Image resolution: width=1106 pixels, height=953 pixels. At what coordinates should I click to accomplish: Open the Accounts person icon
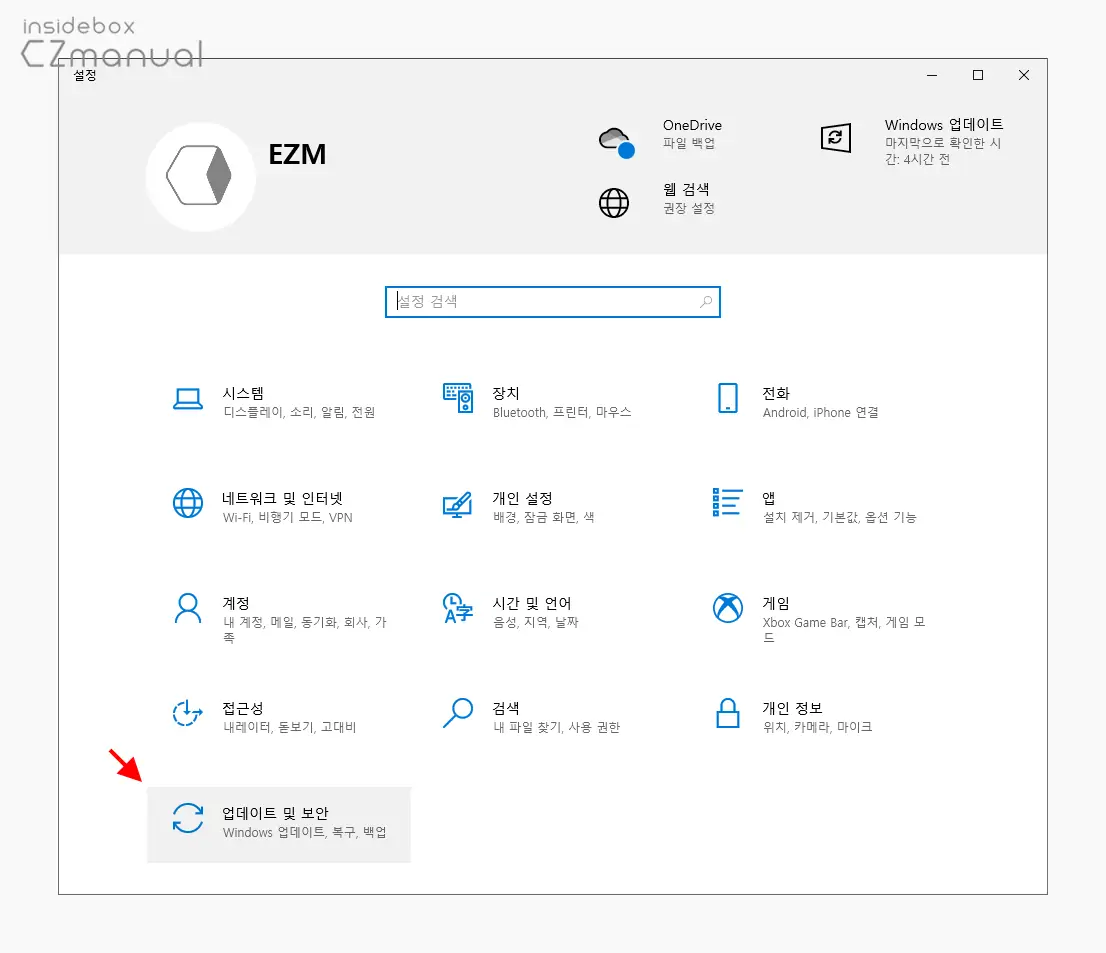188,608
